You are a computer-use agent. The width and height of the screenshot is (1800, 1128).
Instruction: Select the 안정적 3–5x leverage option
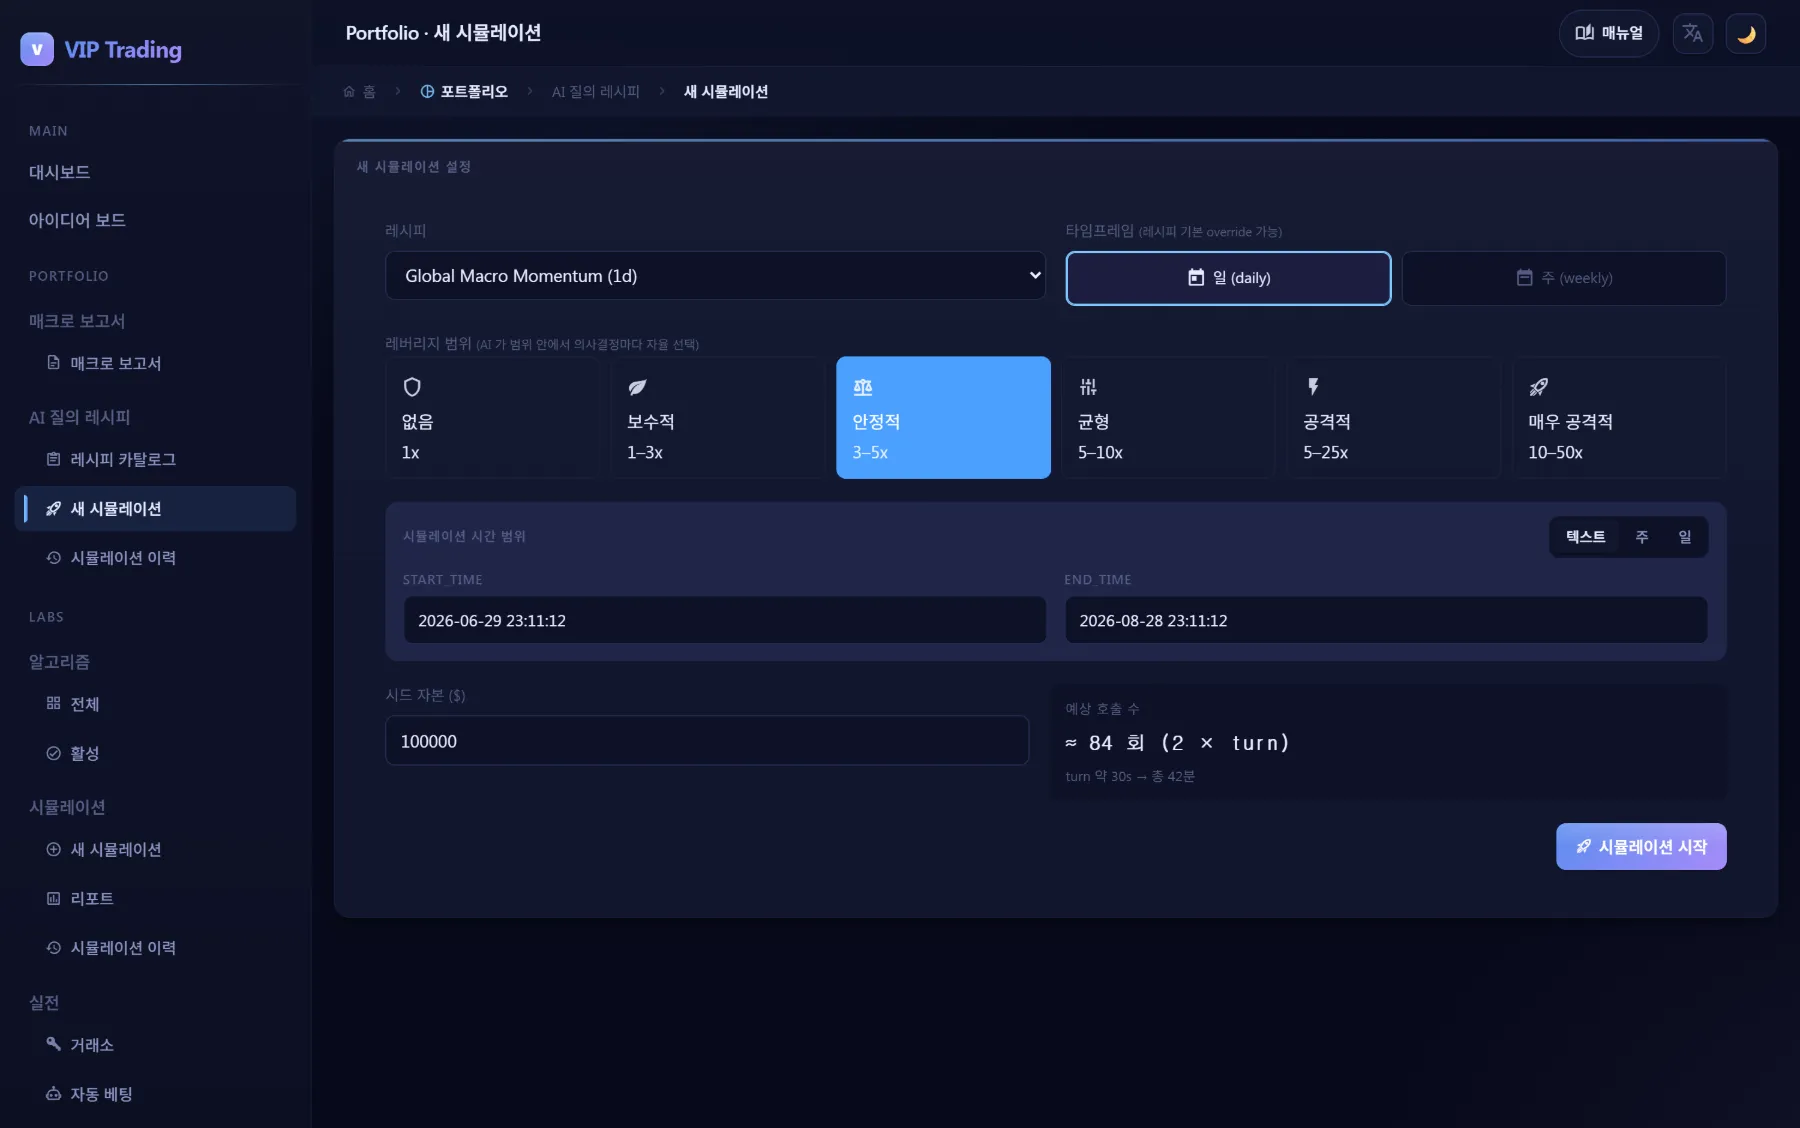coord(943,418)
